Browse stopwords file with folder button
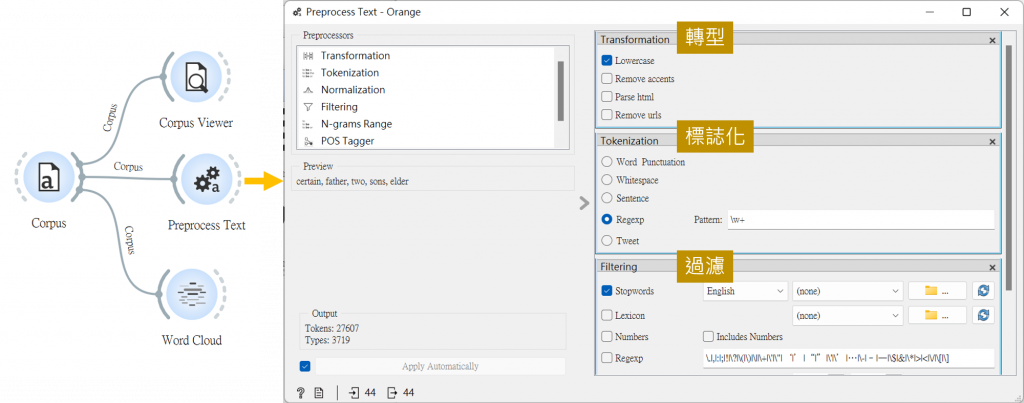 coord(937,291)
